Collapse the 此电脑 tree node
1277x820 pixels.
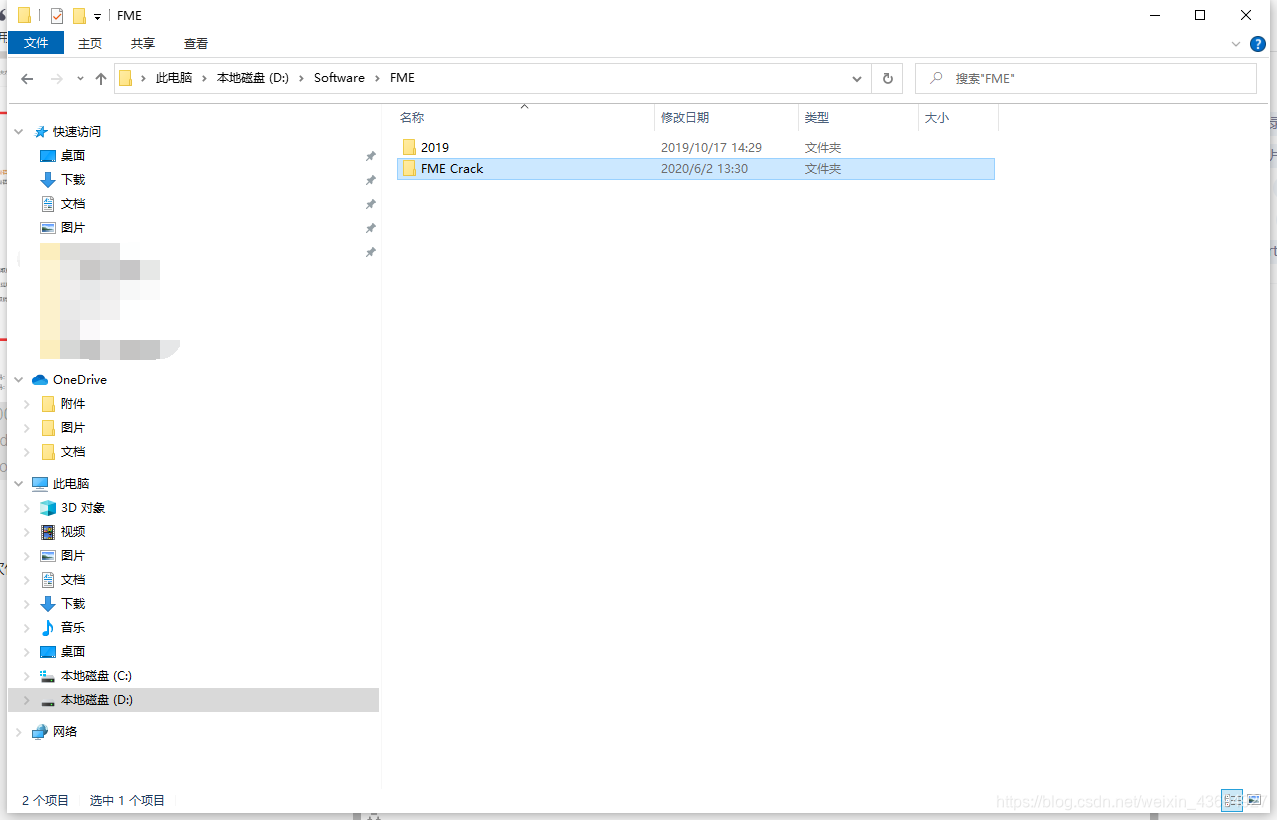[19, 484]
